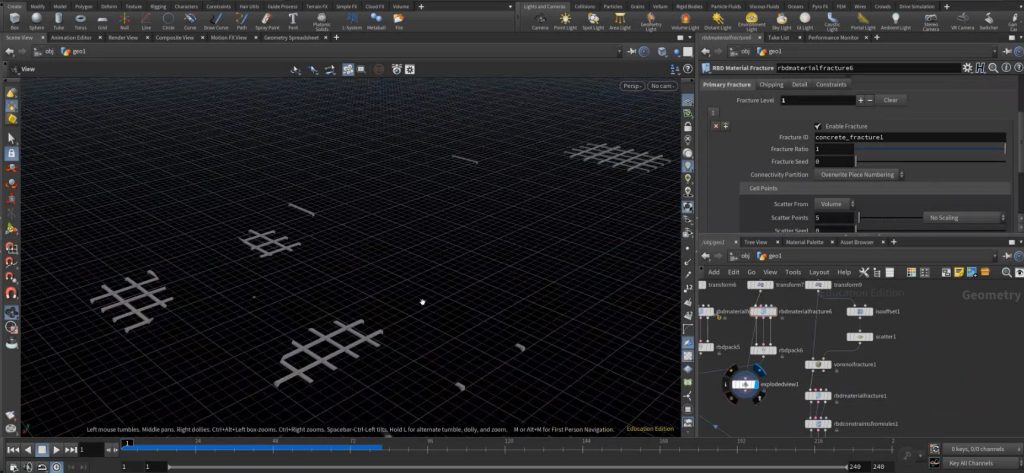Open the network editor Add menu

click(714, 272)
